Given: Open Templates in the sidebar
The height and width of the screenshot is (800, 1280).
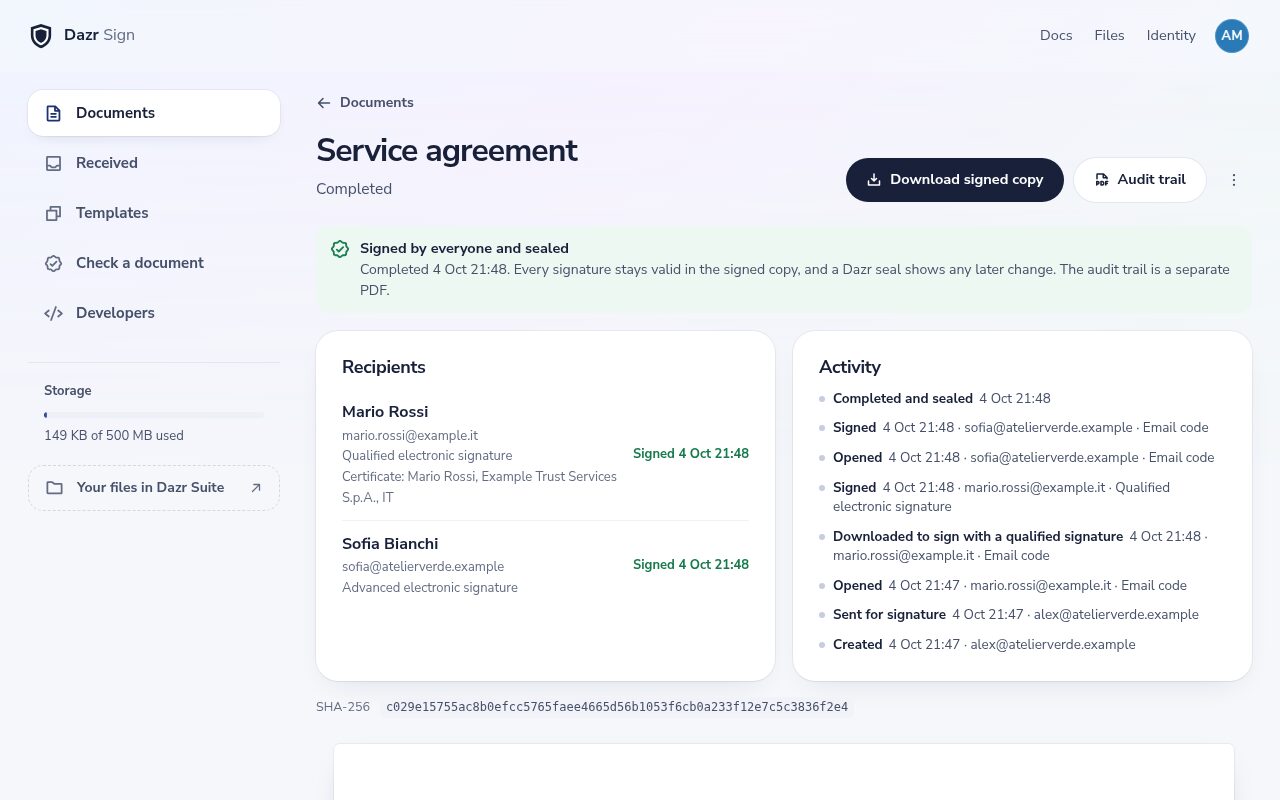Looking at the screenshot, I should pos(154,213).
